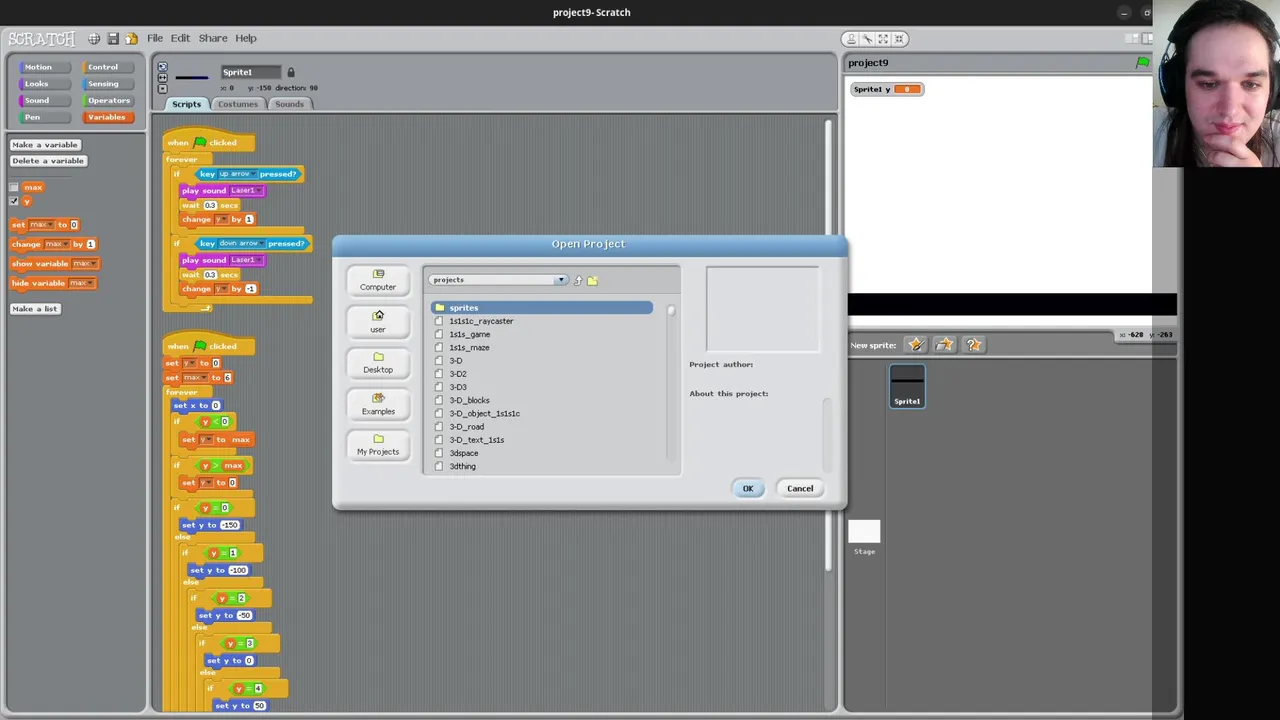Select the 3-D_text_1s1s project file

pyautogui.click(x=476, y=440)
